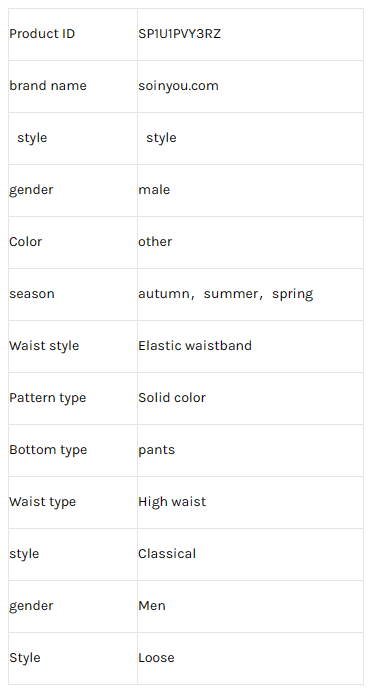Click the Waist type label
Image resolution: width=373 pixels, height=699 pixels.
pos(42,502)
